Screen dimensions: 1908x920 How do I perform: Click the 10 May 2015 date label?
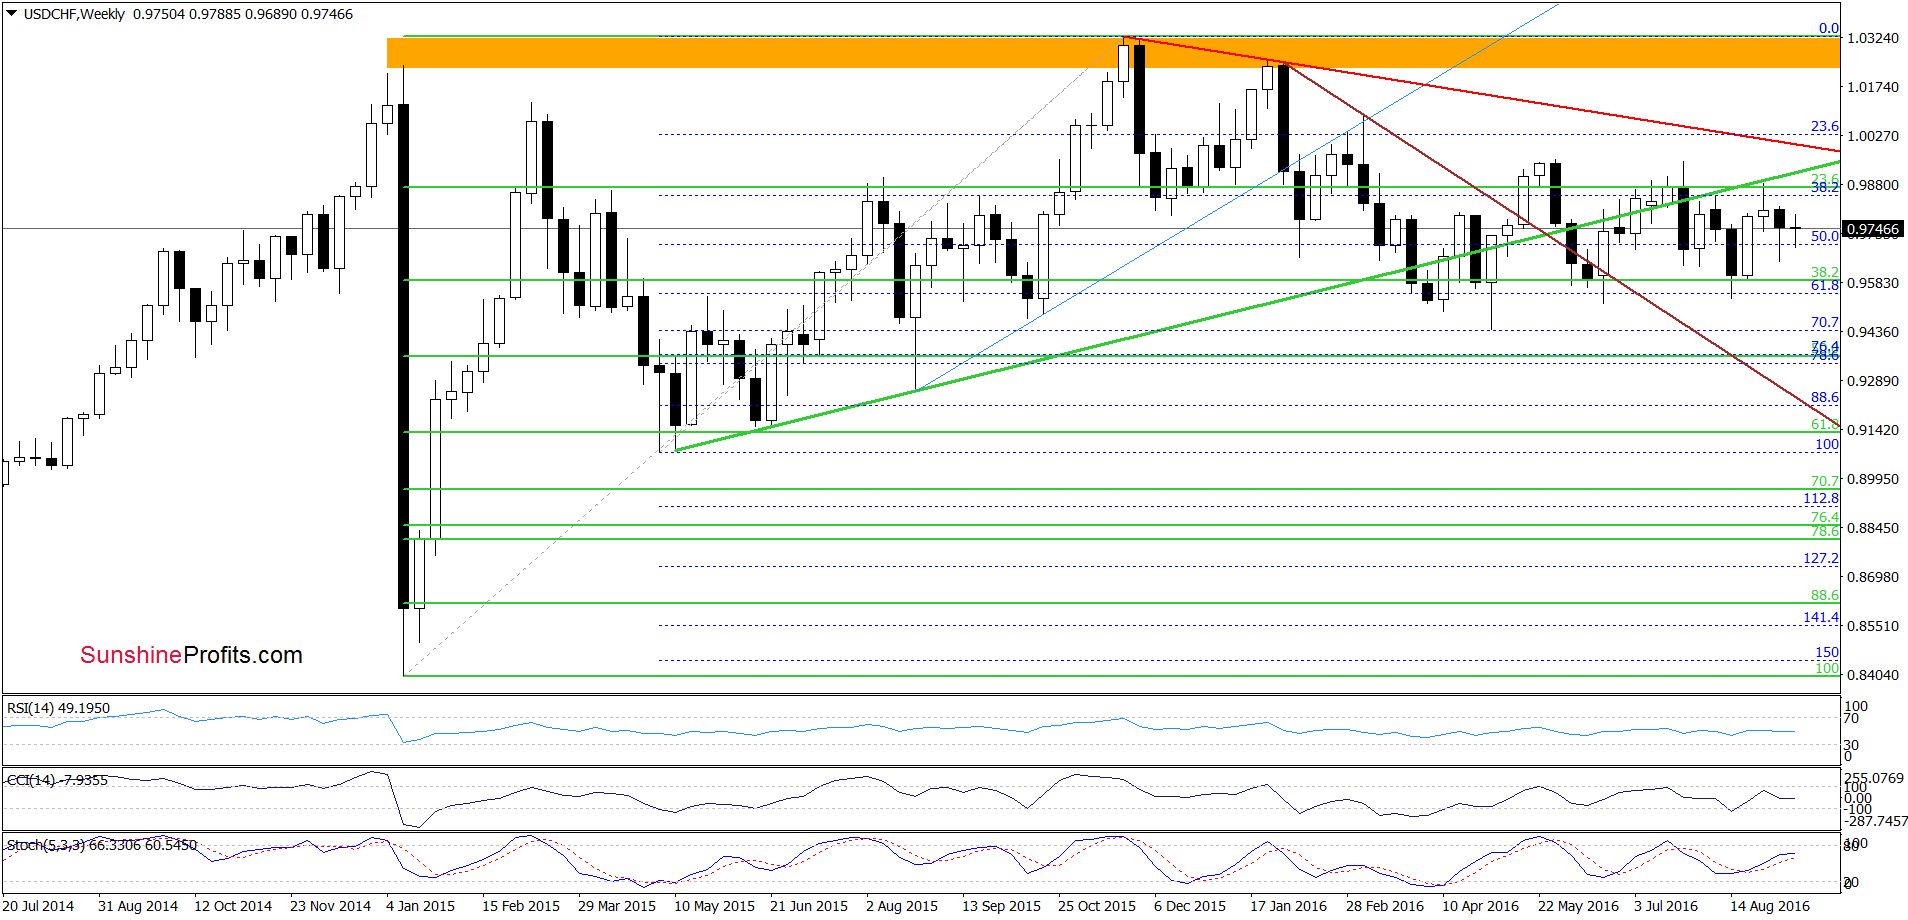[714, 906]
